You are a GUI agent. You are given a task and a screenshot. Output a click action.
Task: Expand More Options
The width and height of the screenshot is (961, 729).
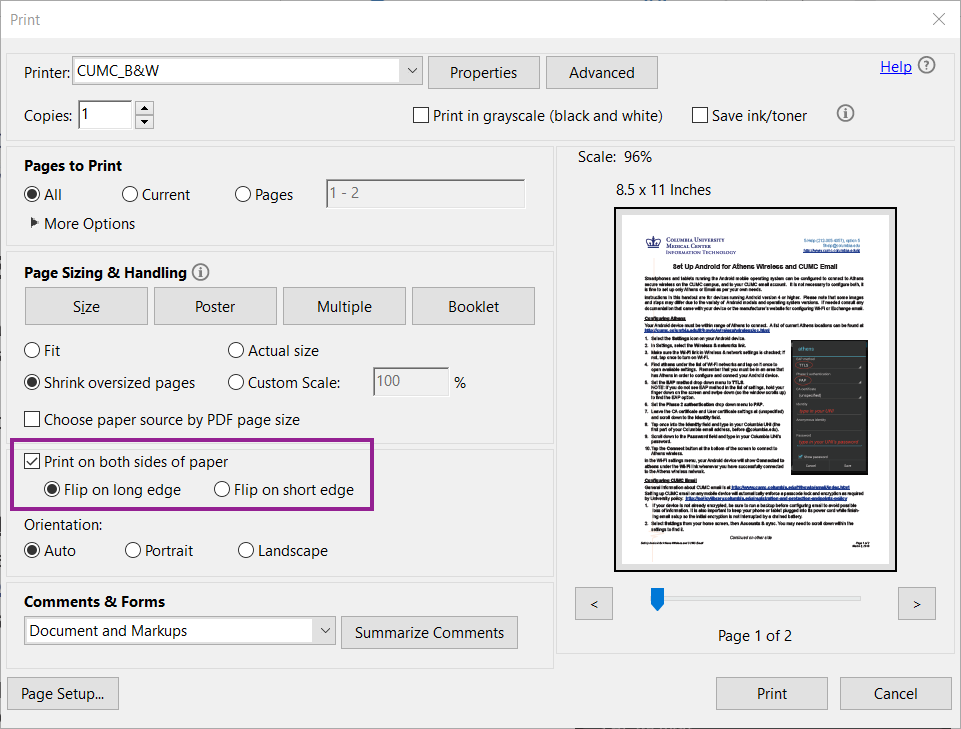(x=80, y=223)
